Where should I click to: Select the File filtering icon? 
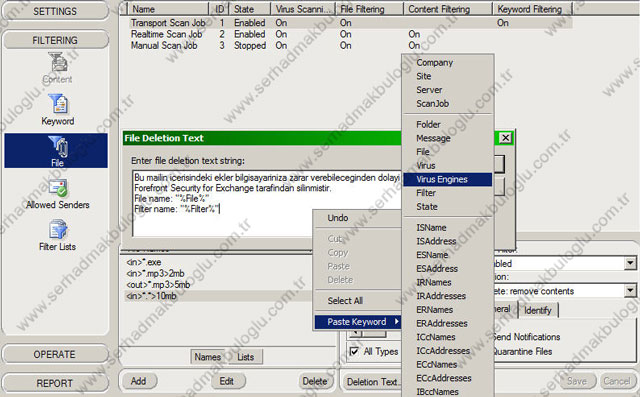coord(56,151)
